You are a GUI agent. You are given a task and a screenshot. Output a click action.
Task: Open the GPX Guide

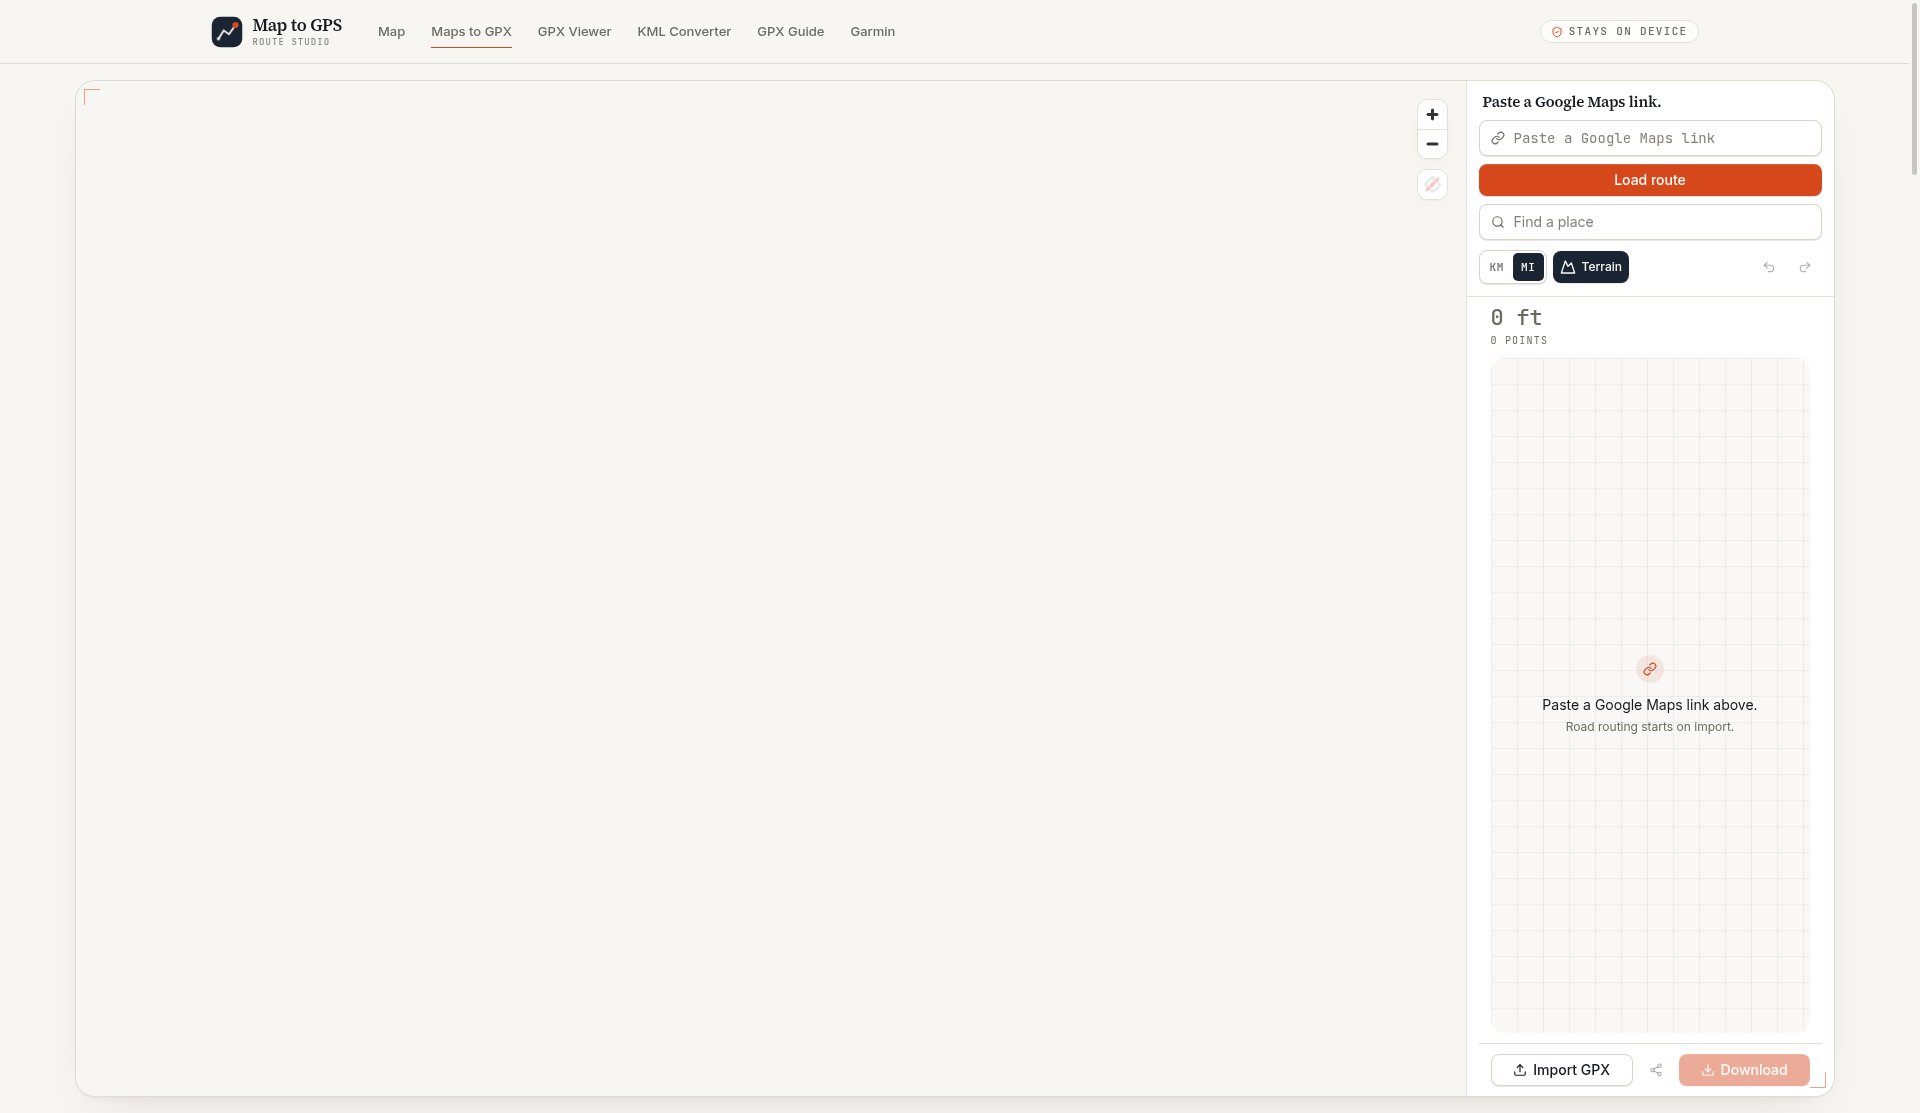point(790,32)
